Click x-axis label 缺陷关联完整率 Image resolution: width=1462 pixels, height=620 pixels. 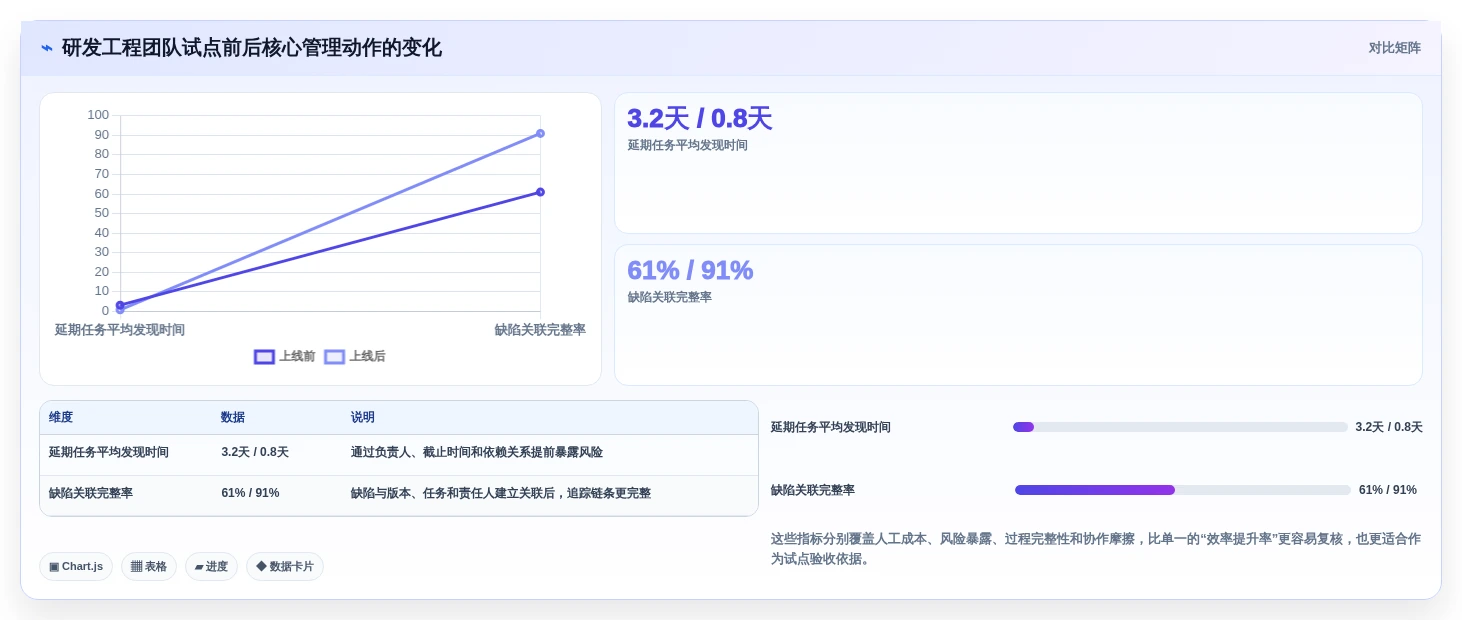click(540, 330)
